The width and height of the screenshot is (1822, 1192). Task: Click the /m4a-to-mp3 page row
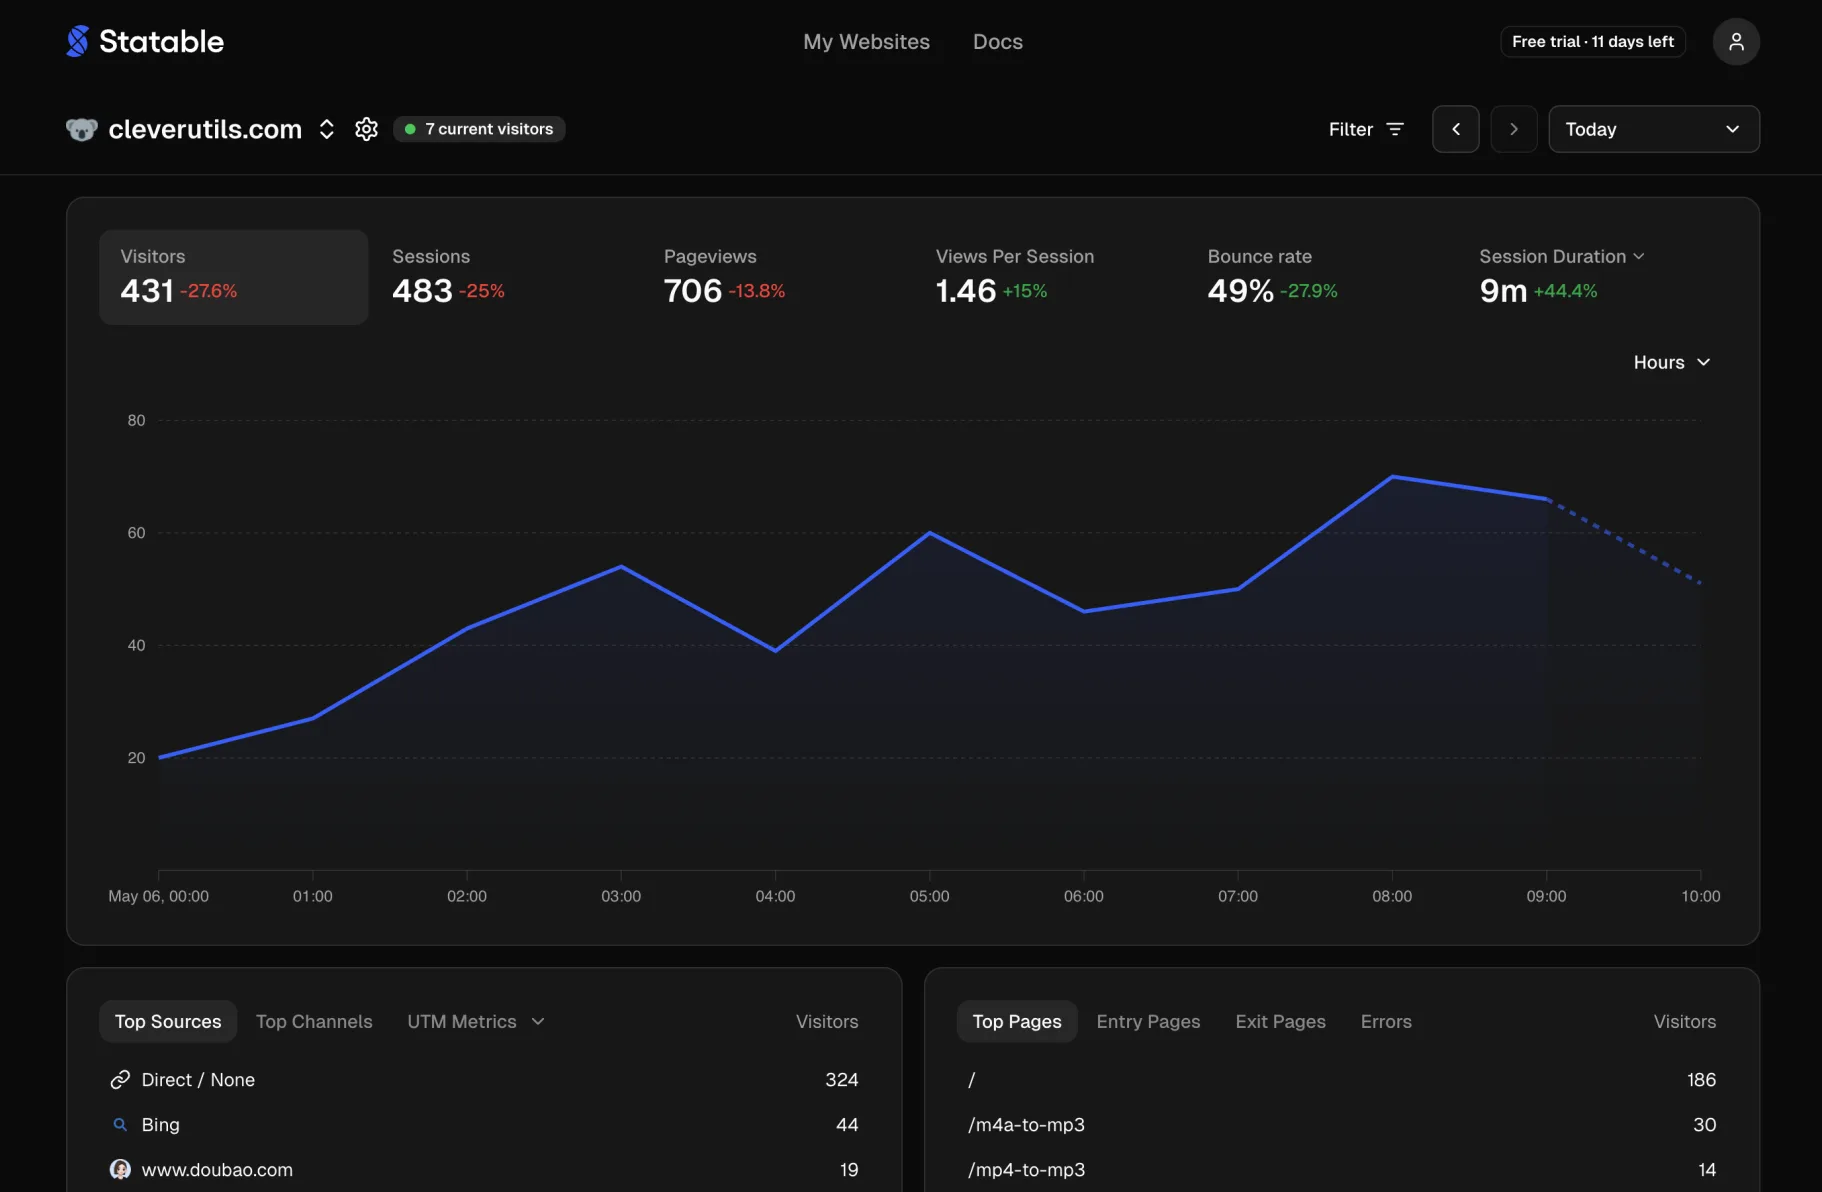pos(1342,1125)
